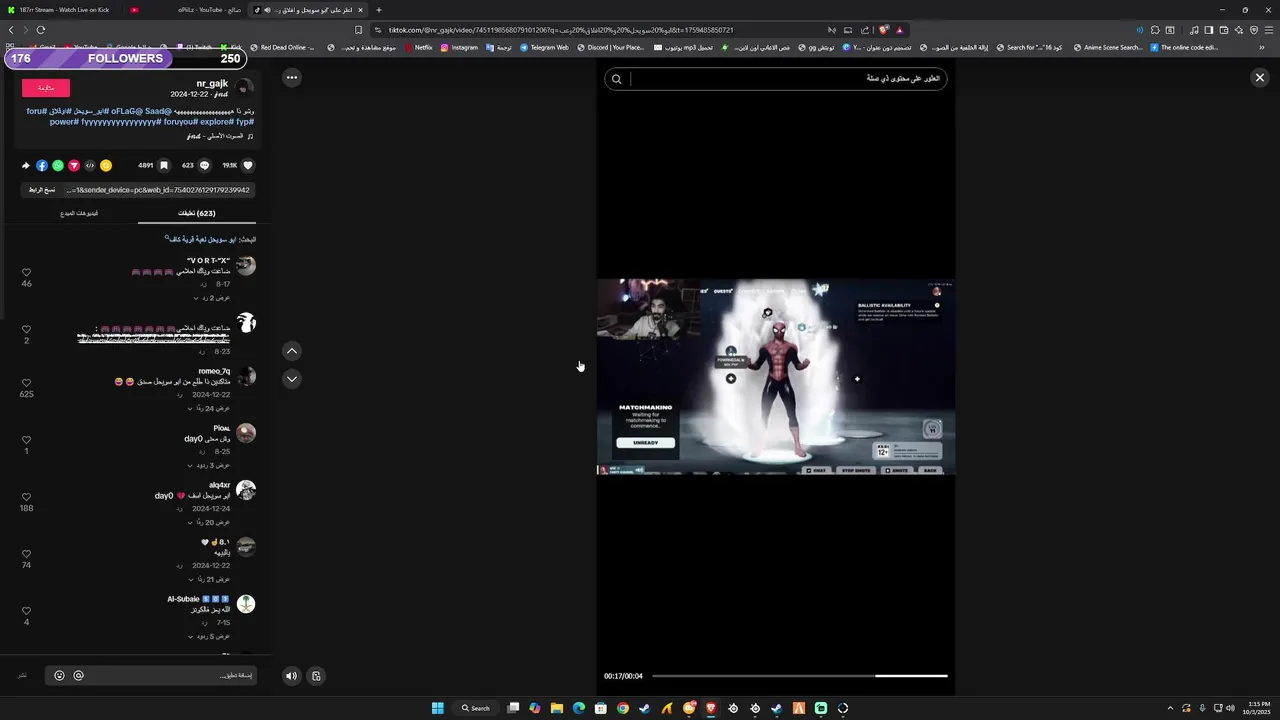Open nr_gajk profile avatar
Screen dimensions: 1280x720
click(245, 88)
